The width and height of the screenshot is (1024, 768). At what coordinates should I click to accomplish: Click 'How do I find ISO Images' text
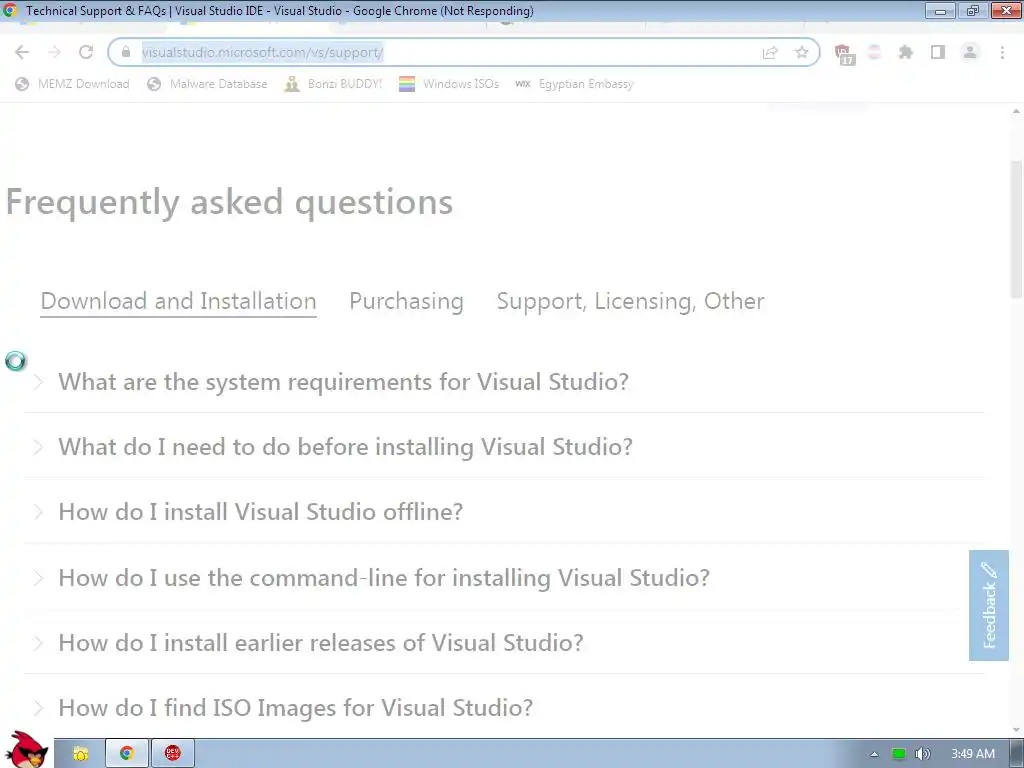pyautogui.click(x=295, y=708)
